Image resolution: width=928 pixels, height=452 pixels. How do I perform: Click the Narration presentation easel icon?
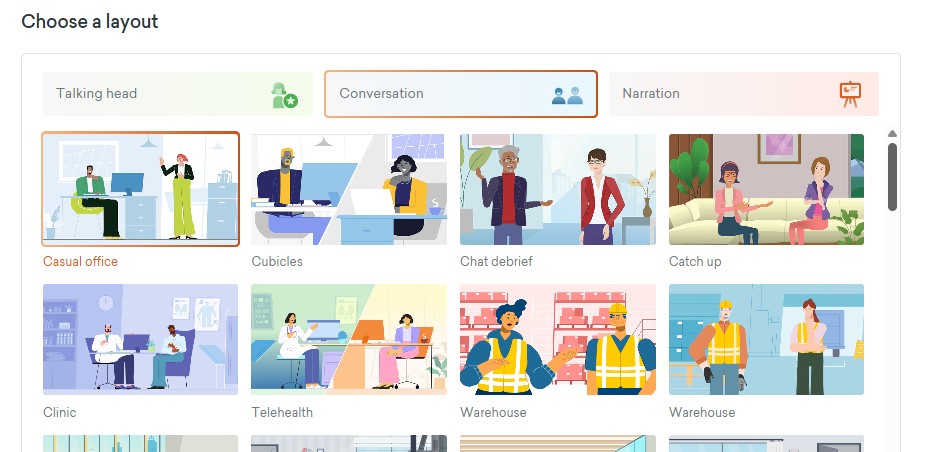coord(850,94)
